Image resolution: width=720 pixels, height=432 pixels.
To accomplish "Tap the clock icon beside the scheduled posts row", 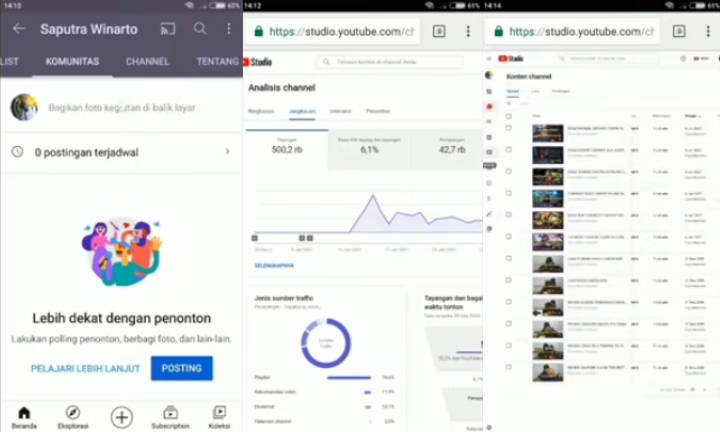I will [x=17, y=151].
